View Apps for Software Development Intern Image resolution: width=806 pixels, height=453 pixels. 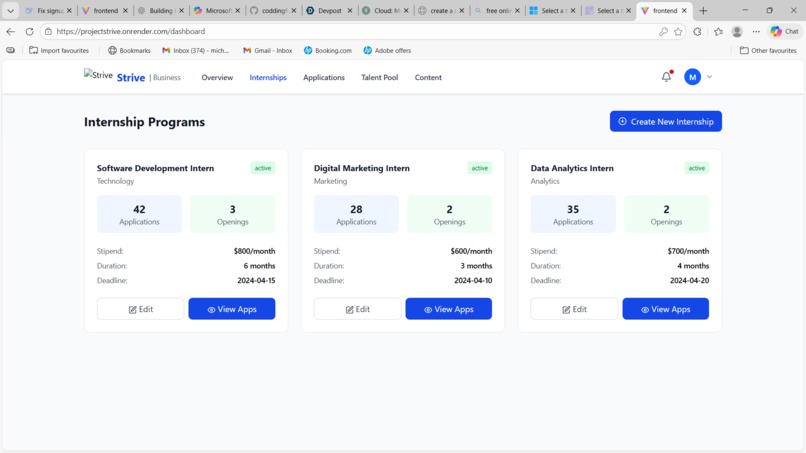pos(232,309)
